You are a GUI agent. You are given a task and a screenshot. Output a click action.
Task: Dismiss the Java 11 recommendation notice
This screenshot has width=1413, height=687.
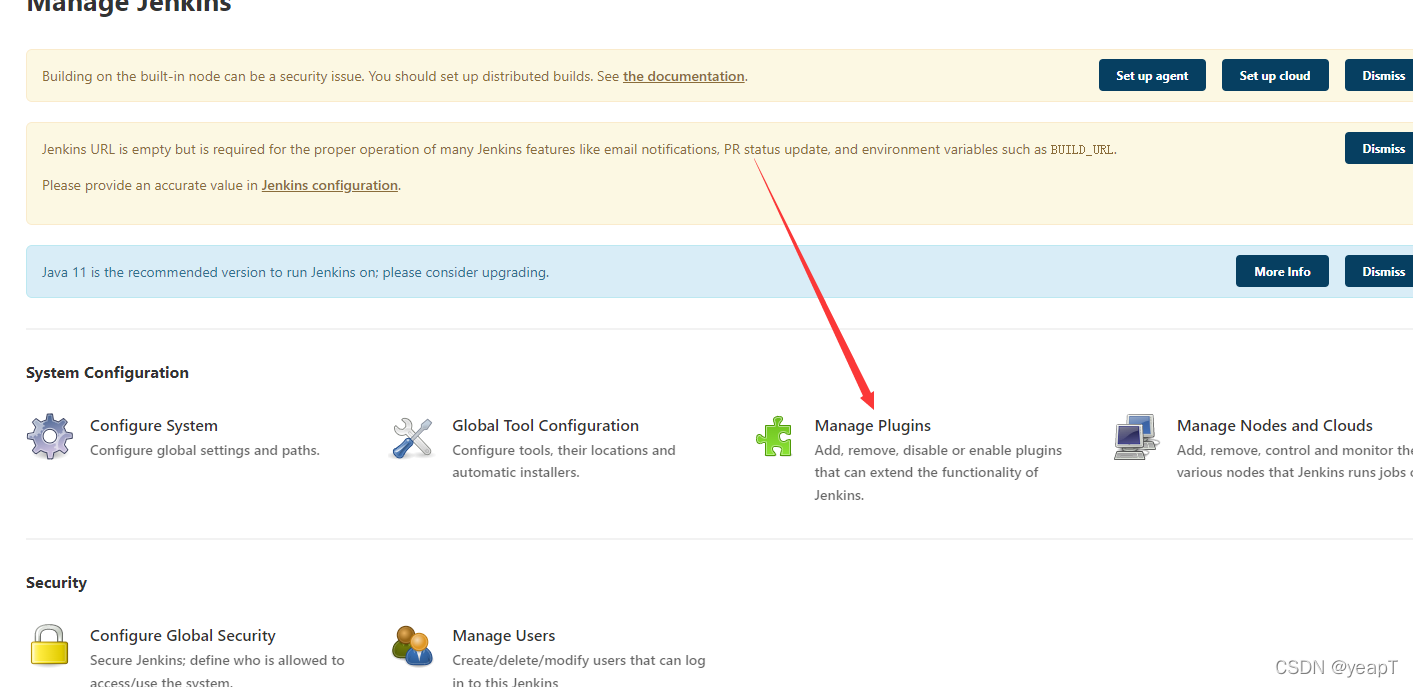click(x=1383, y=271)
